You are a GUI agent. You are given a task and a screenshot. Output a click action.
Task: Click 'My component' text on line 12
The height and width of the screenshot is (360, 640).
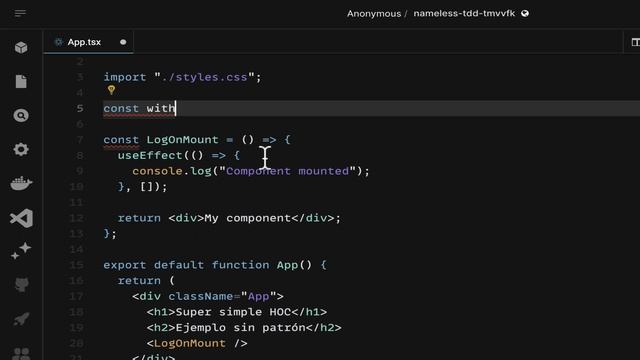[248, 218]
